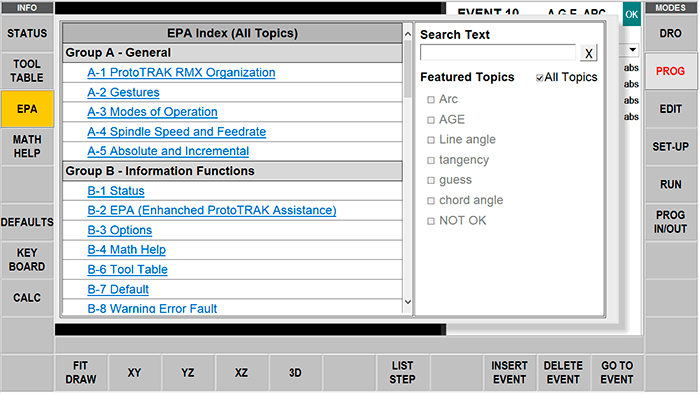Select the XZ view softkey
This screenshot has width=700, height=394.
pyautogui.click(x=242, y=373)
